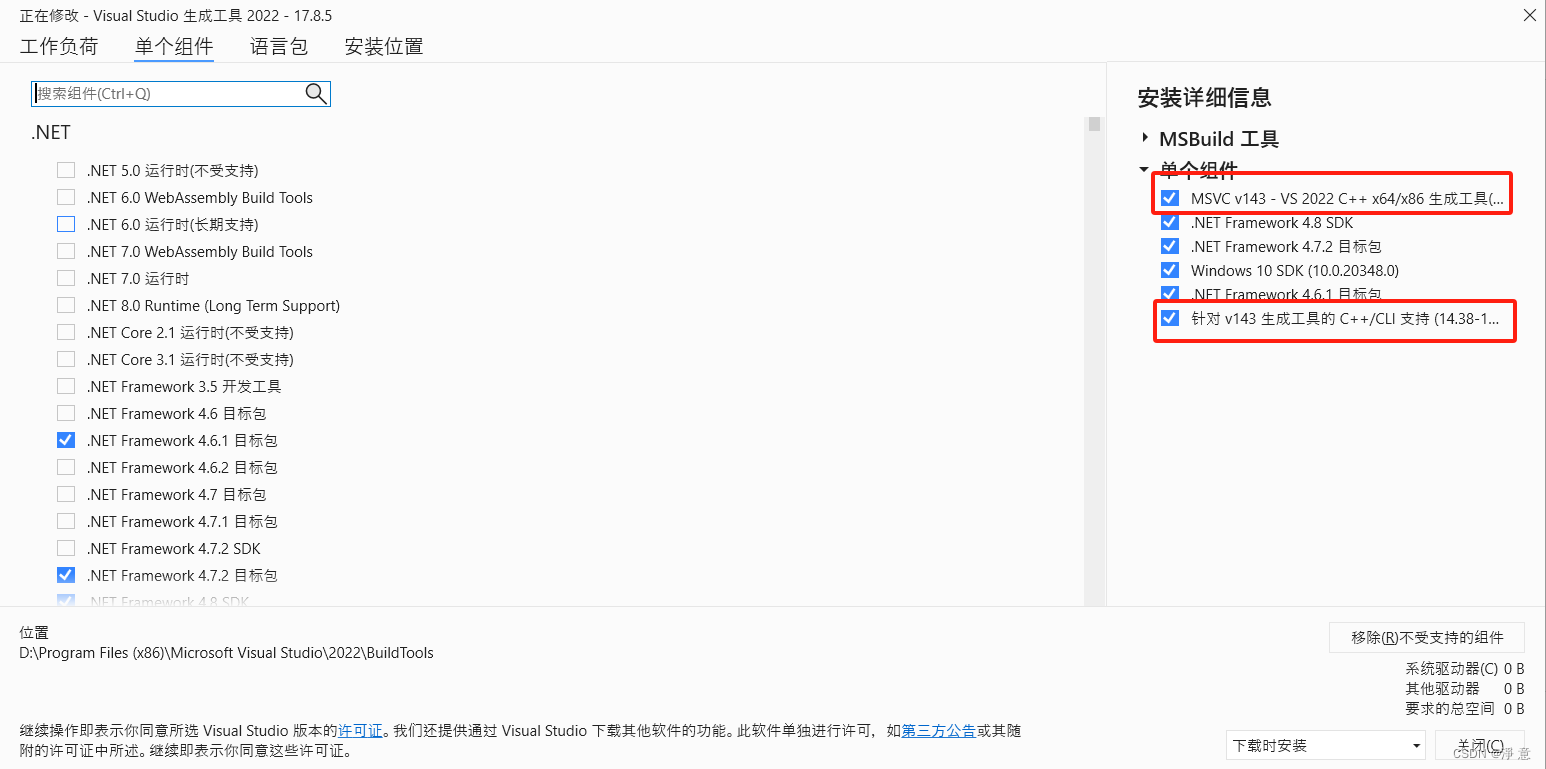Screen dimensions: 1546x769
Task: Uncheck .NET Framework 4.6.1 目标包 in component list
Action: click(66, 440)
